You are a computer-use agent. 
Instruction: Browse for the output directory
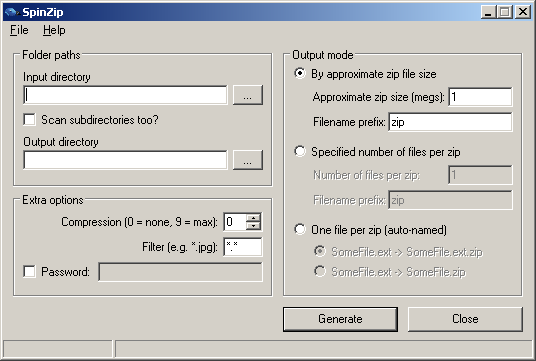click(248, 160)
